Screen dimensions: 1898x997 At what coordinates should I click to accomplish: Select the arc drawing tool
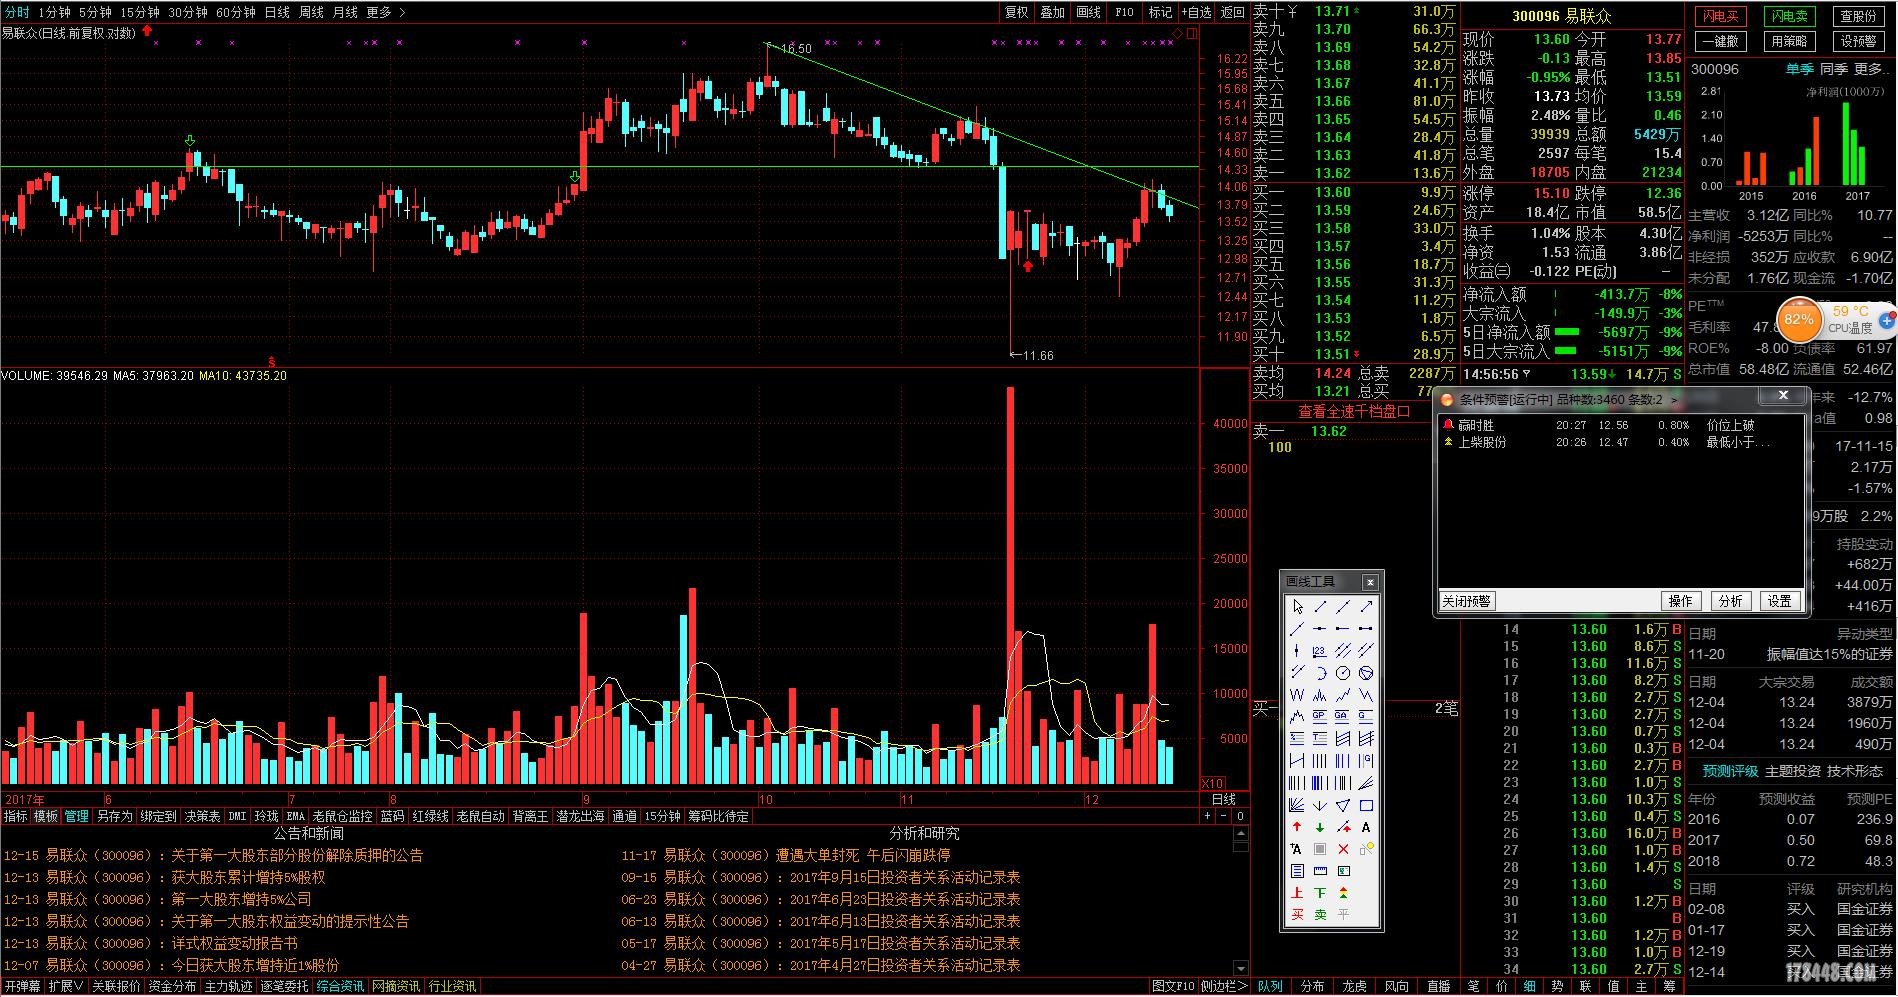pos(1320,673)
